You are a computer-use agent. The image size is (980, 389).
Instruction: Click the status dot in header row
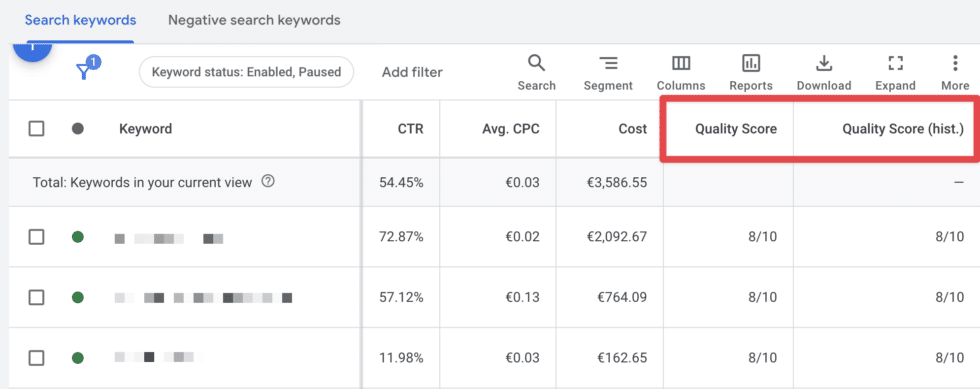click(x=78, y=129)
